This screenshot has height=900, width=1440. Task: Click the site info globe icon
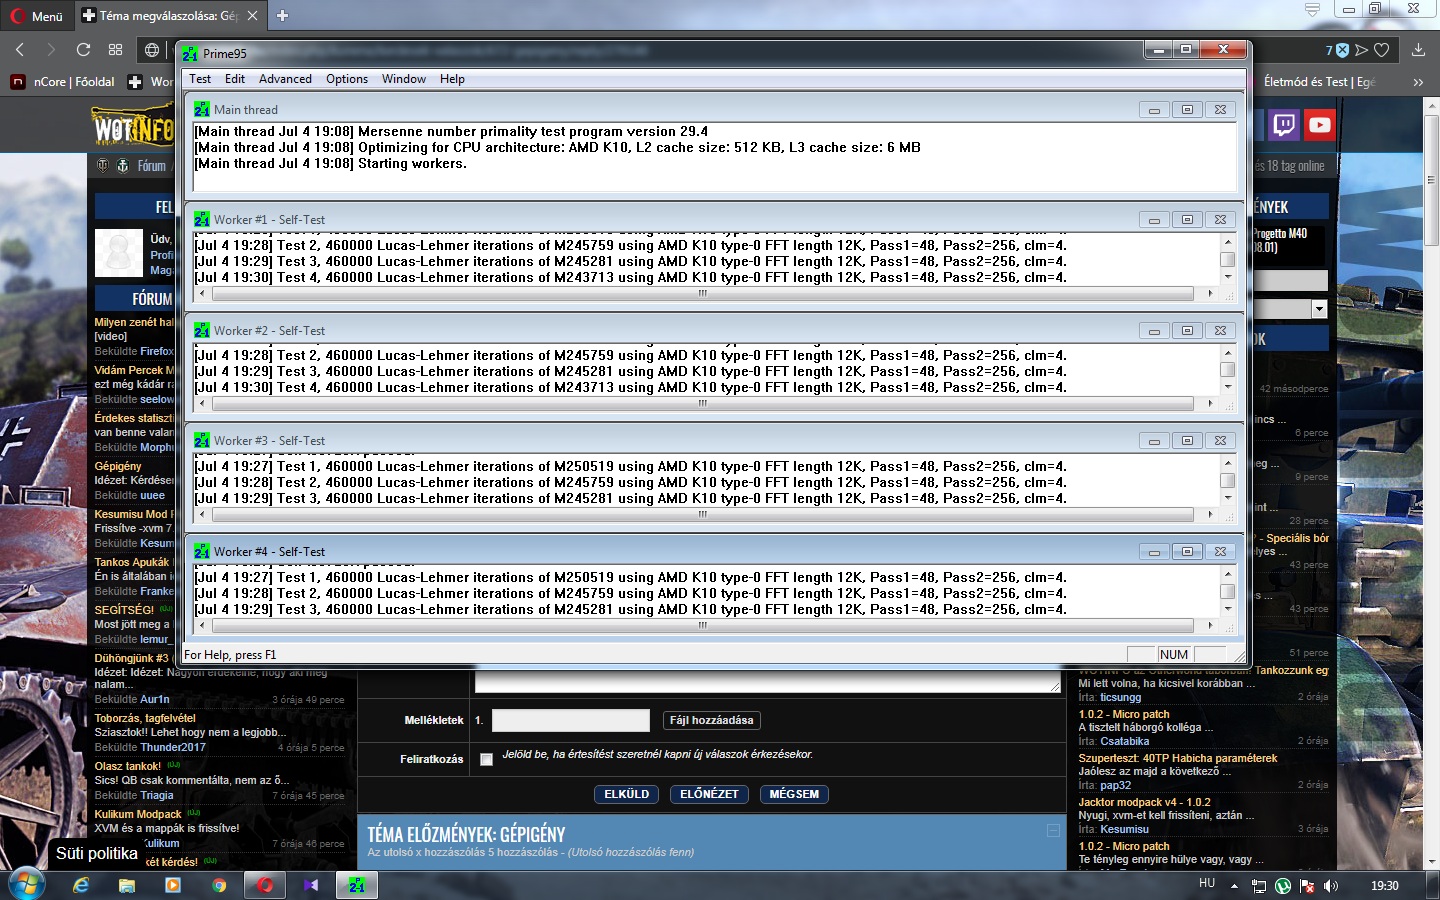[x=152, y=49]
